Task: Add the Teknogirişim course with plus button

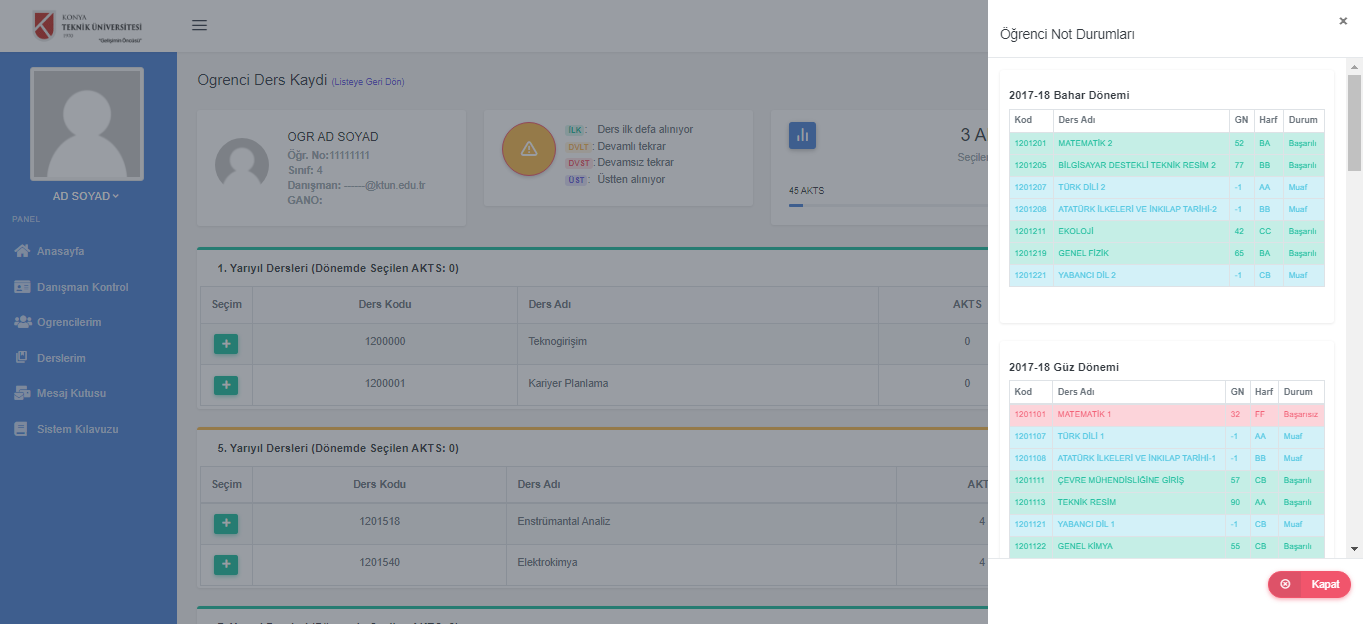Action: pos(226,344)
